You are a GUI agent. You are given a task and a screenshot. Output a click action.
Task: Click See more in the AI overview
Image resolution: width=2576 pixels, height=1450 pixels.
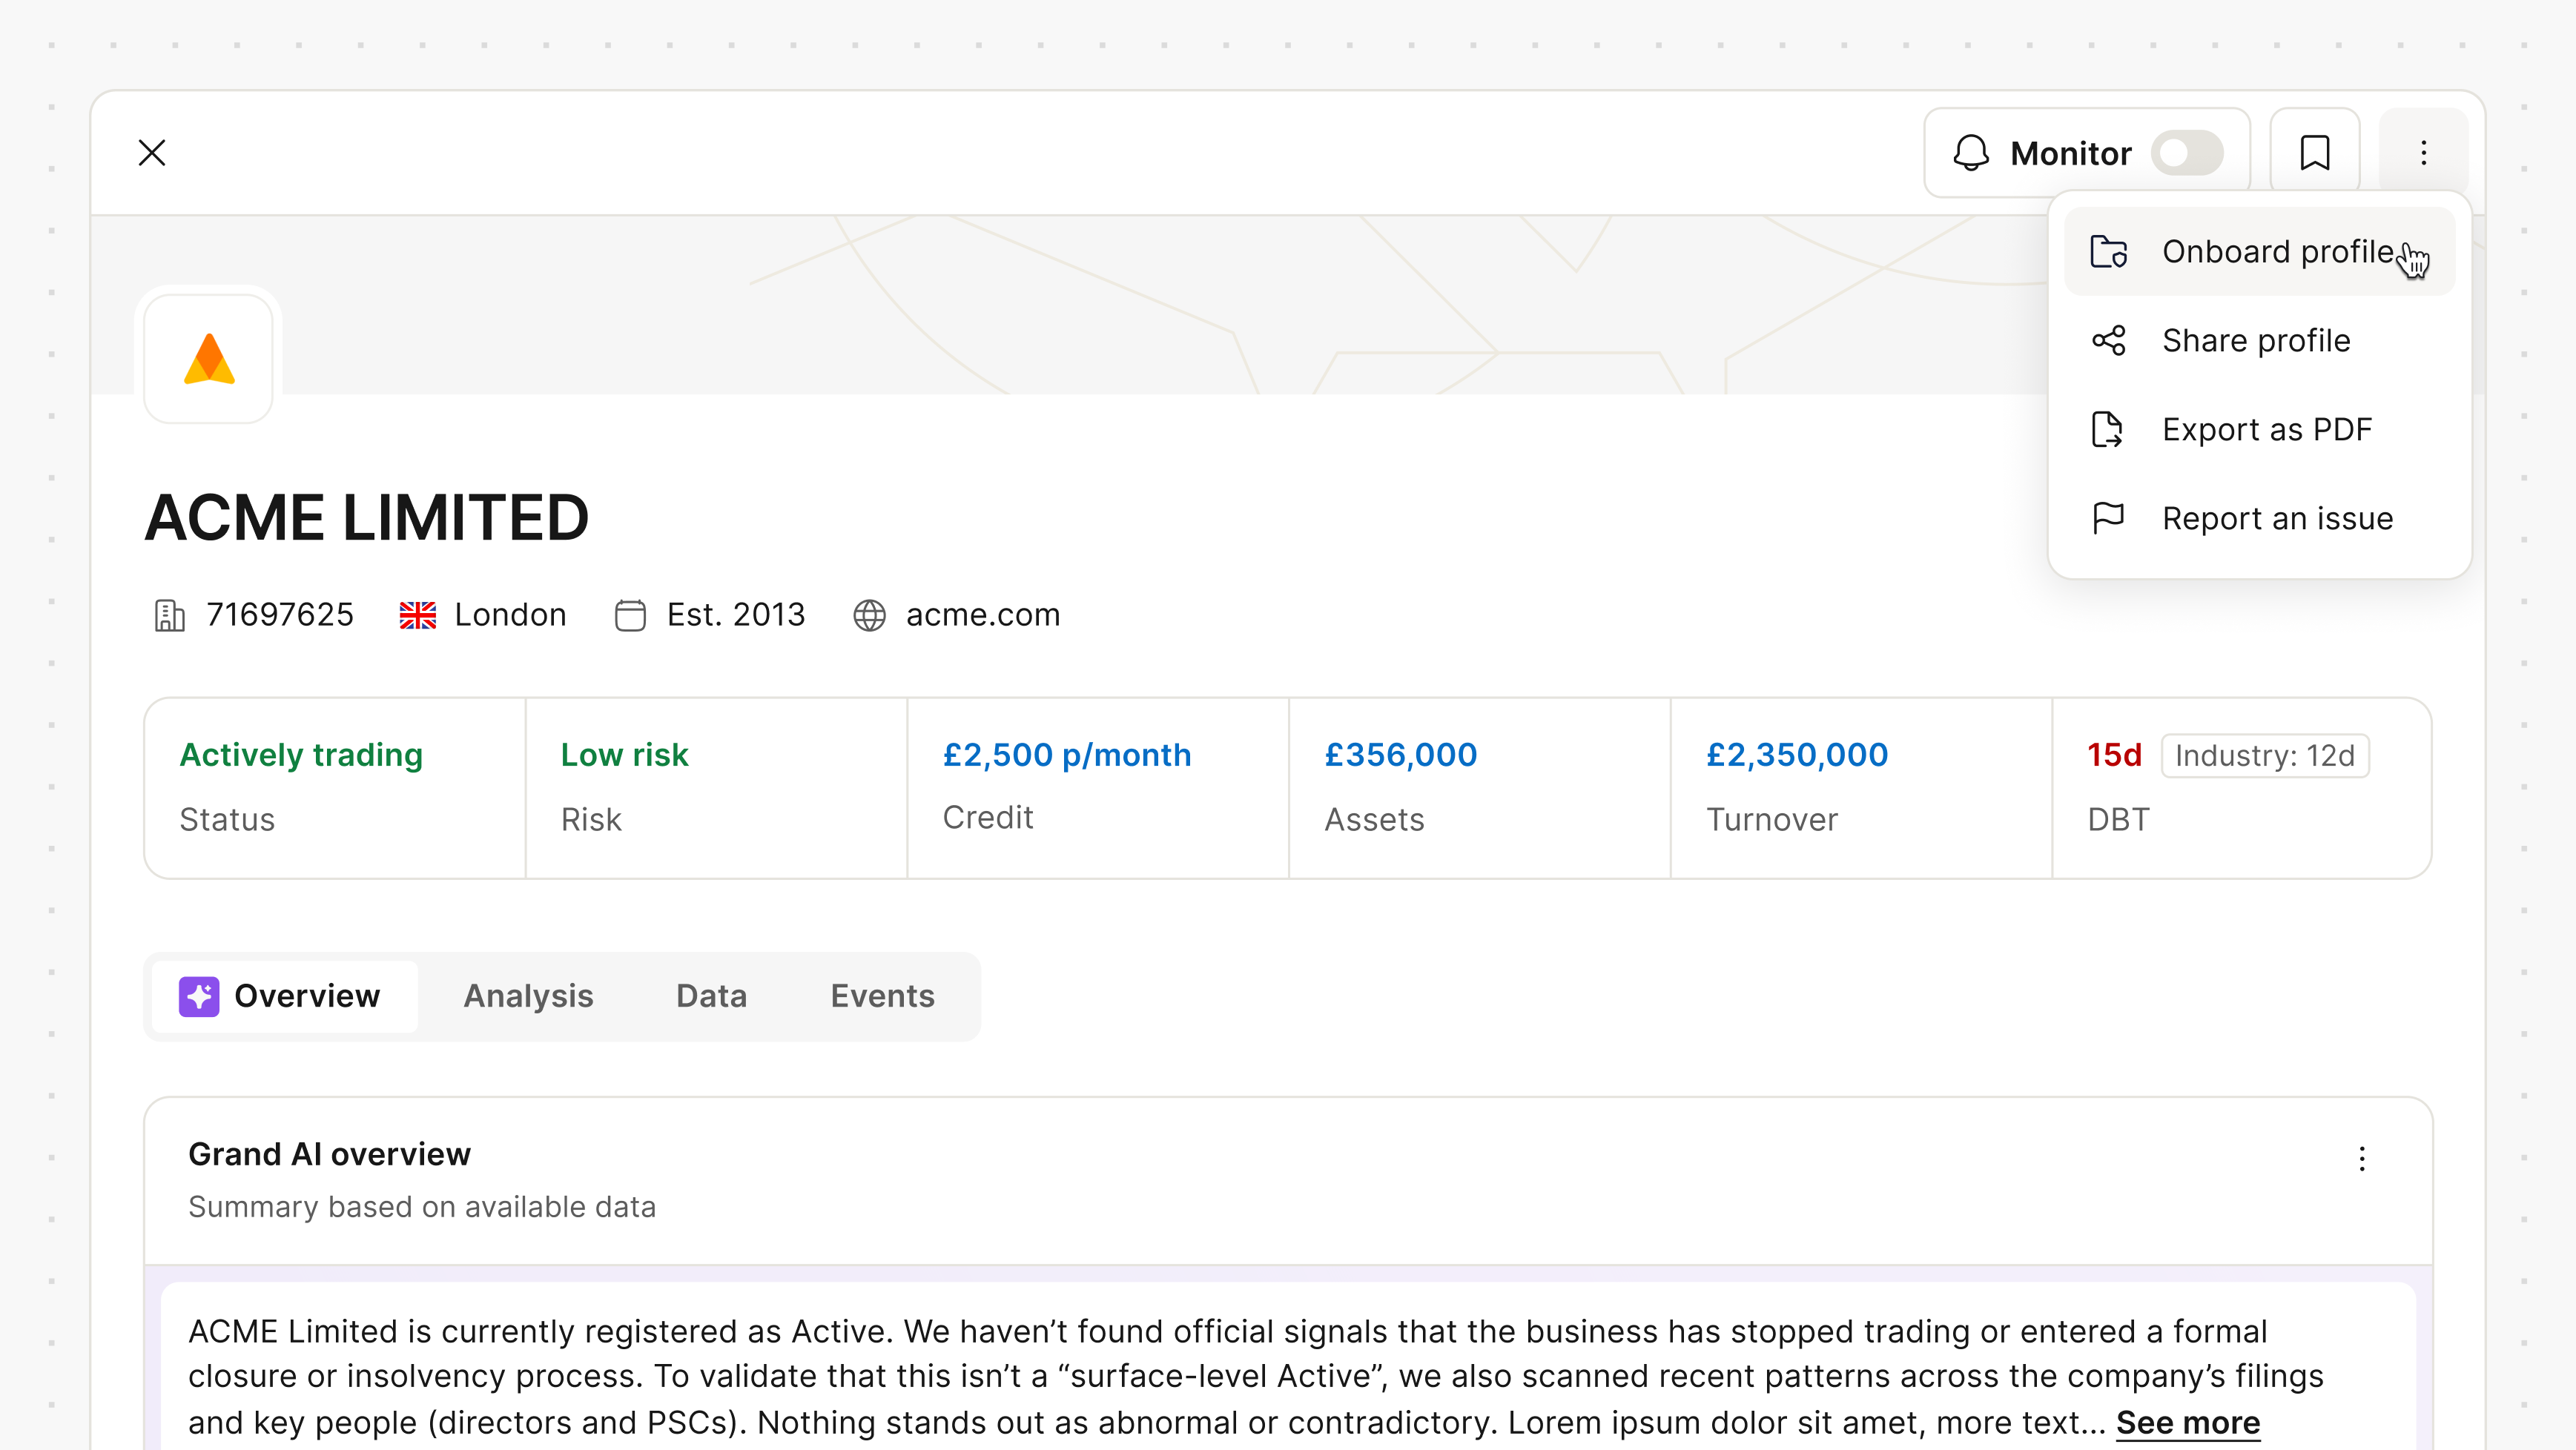(x=2188, y=1422)
